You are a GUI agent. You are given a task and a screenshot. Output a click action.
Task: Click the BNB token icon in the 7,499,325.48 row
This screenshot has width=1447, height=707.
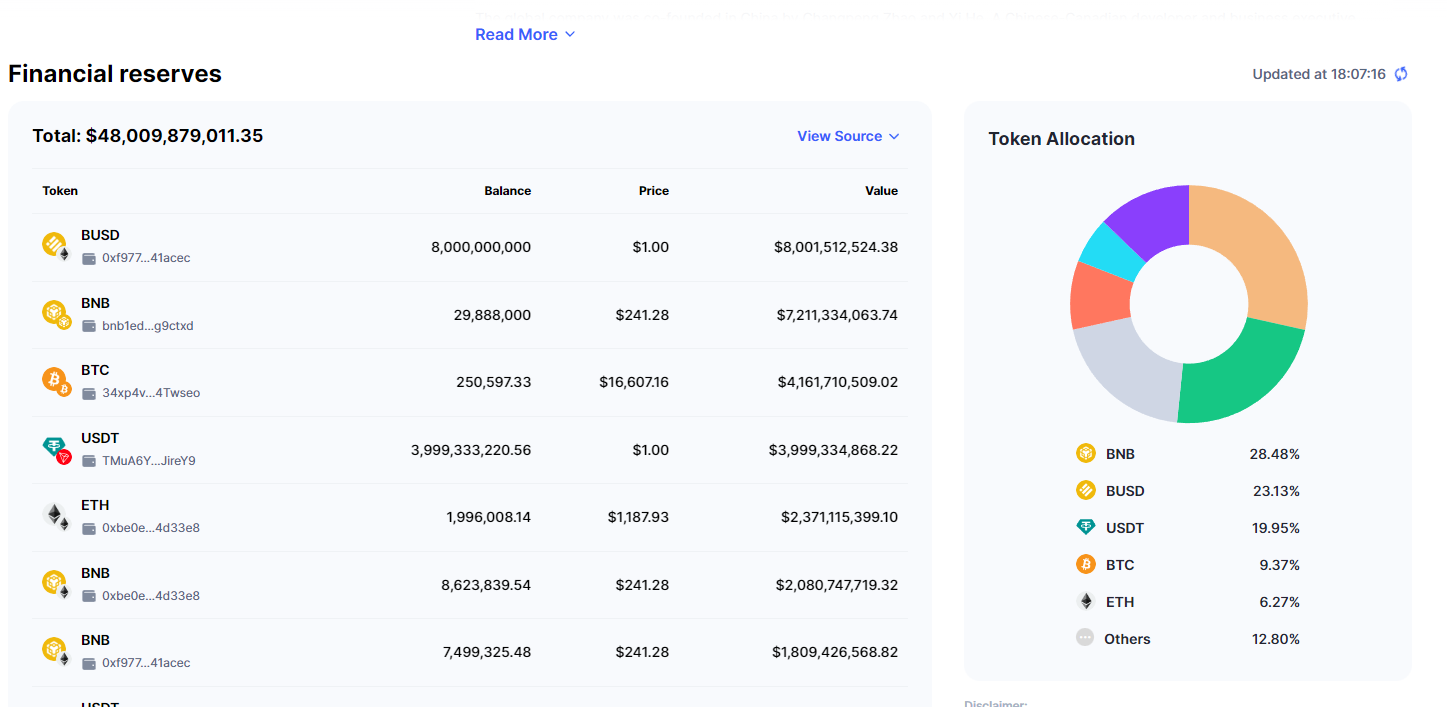56,651
